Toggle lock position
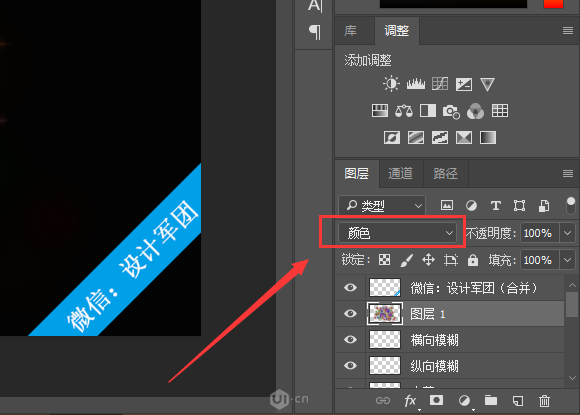Viewport: 580px width, 415px height. click(x=428, y=260)
